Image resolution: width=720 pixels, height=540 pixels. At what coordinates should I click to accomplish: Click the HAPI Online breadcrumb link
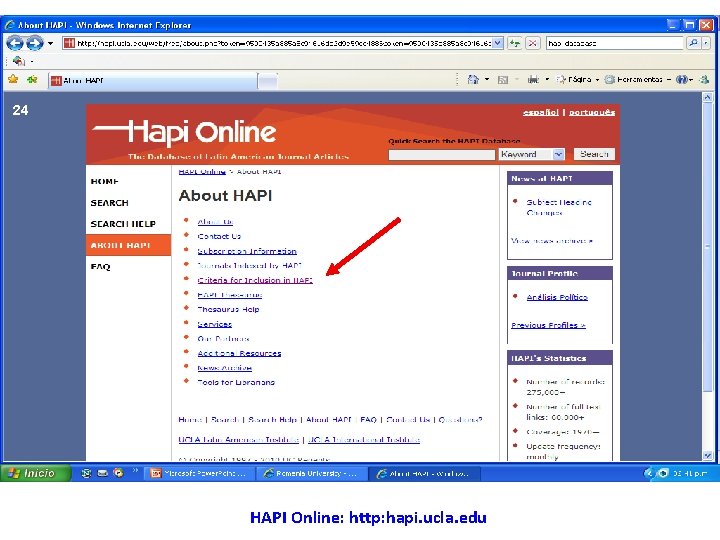[202, 171]
